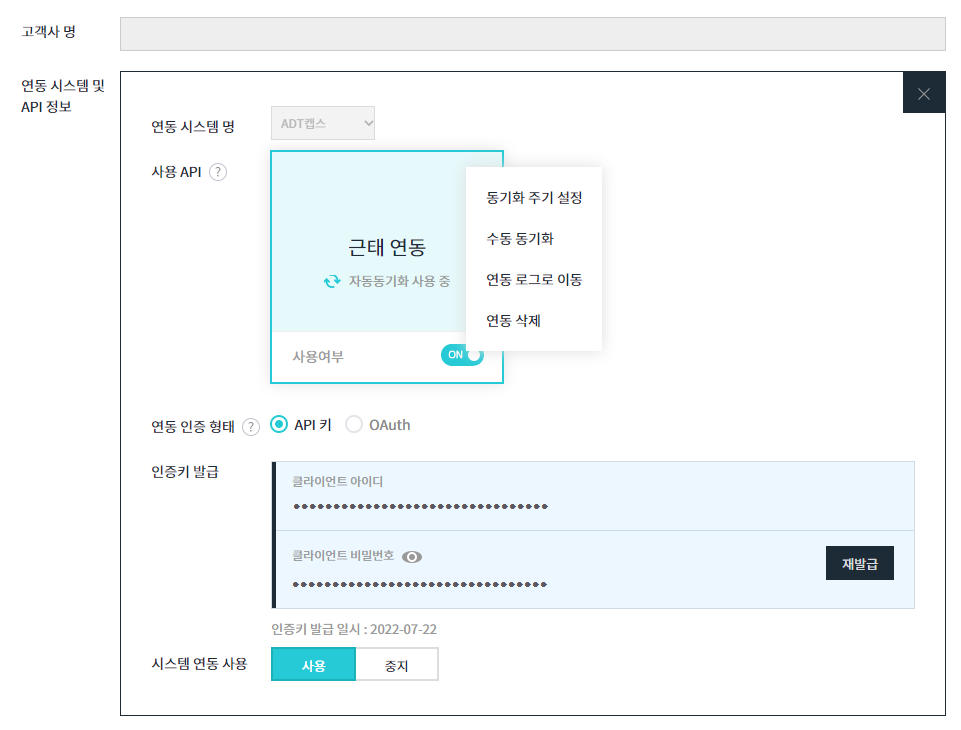
Task: Click the 중지 button for 시스템 연동
Action: pos(396,665)
